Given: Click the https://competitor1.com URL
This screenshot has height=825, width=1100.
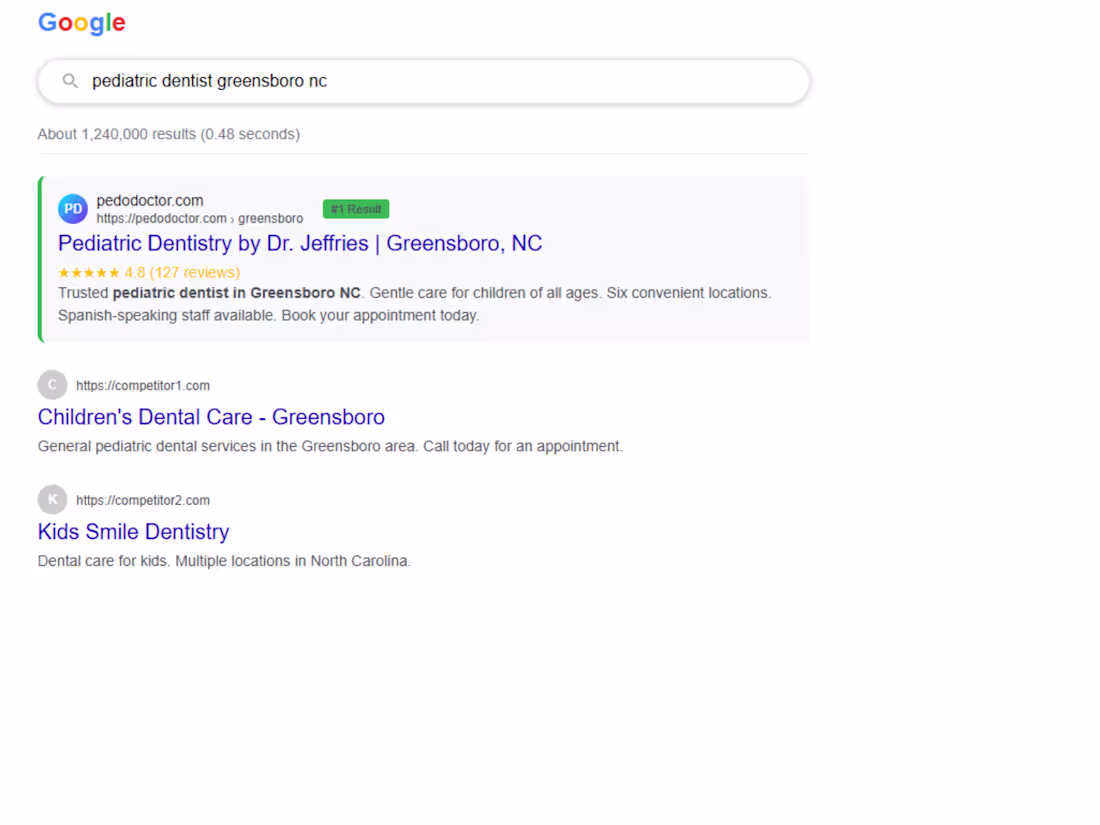Looking at the screenshot, I should 143,386.
